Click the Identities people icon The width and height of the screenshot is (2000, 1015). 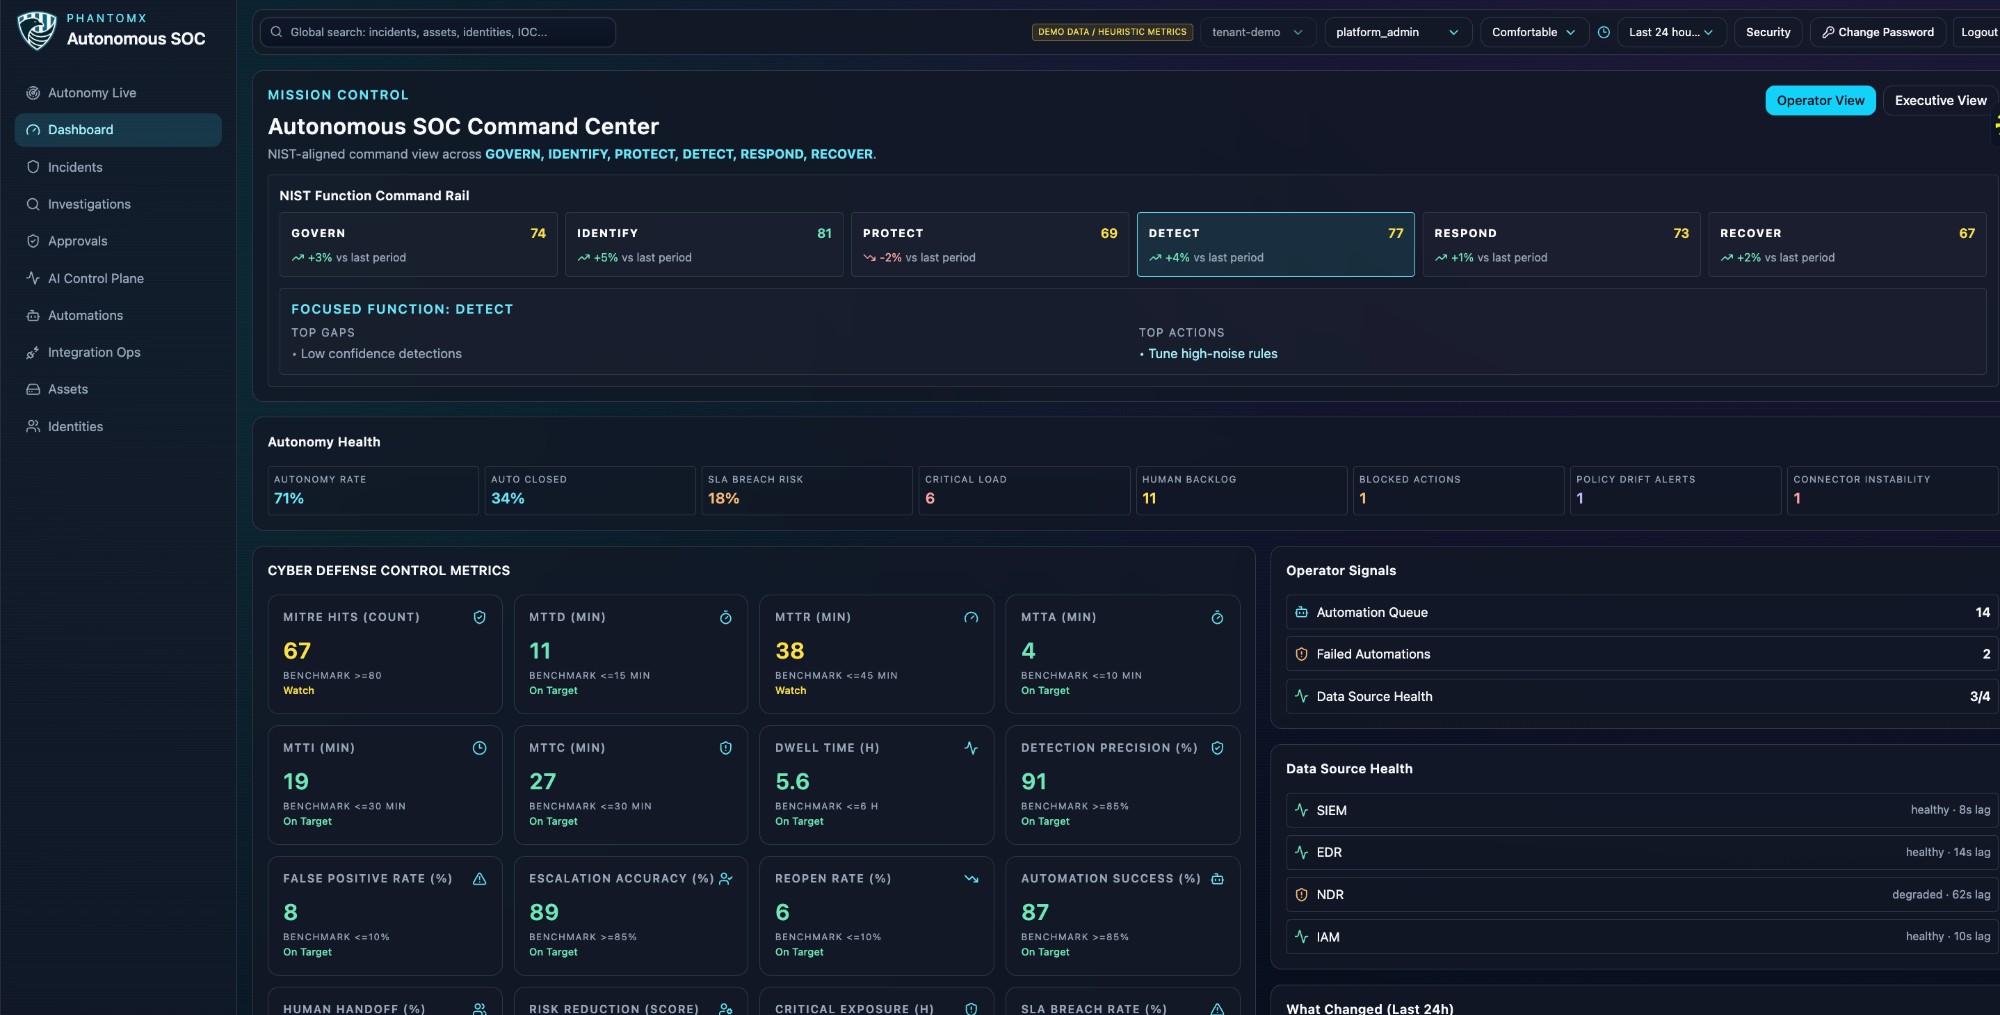[x=33, y=426]
